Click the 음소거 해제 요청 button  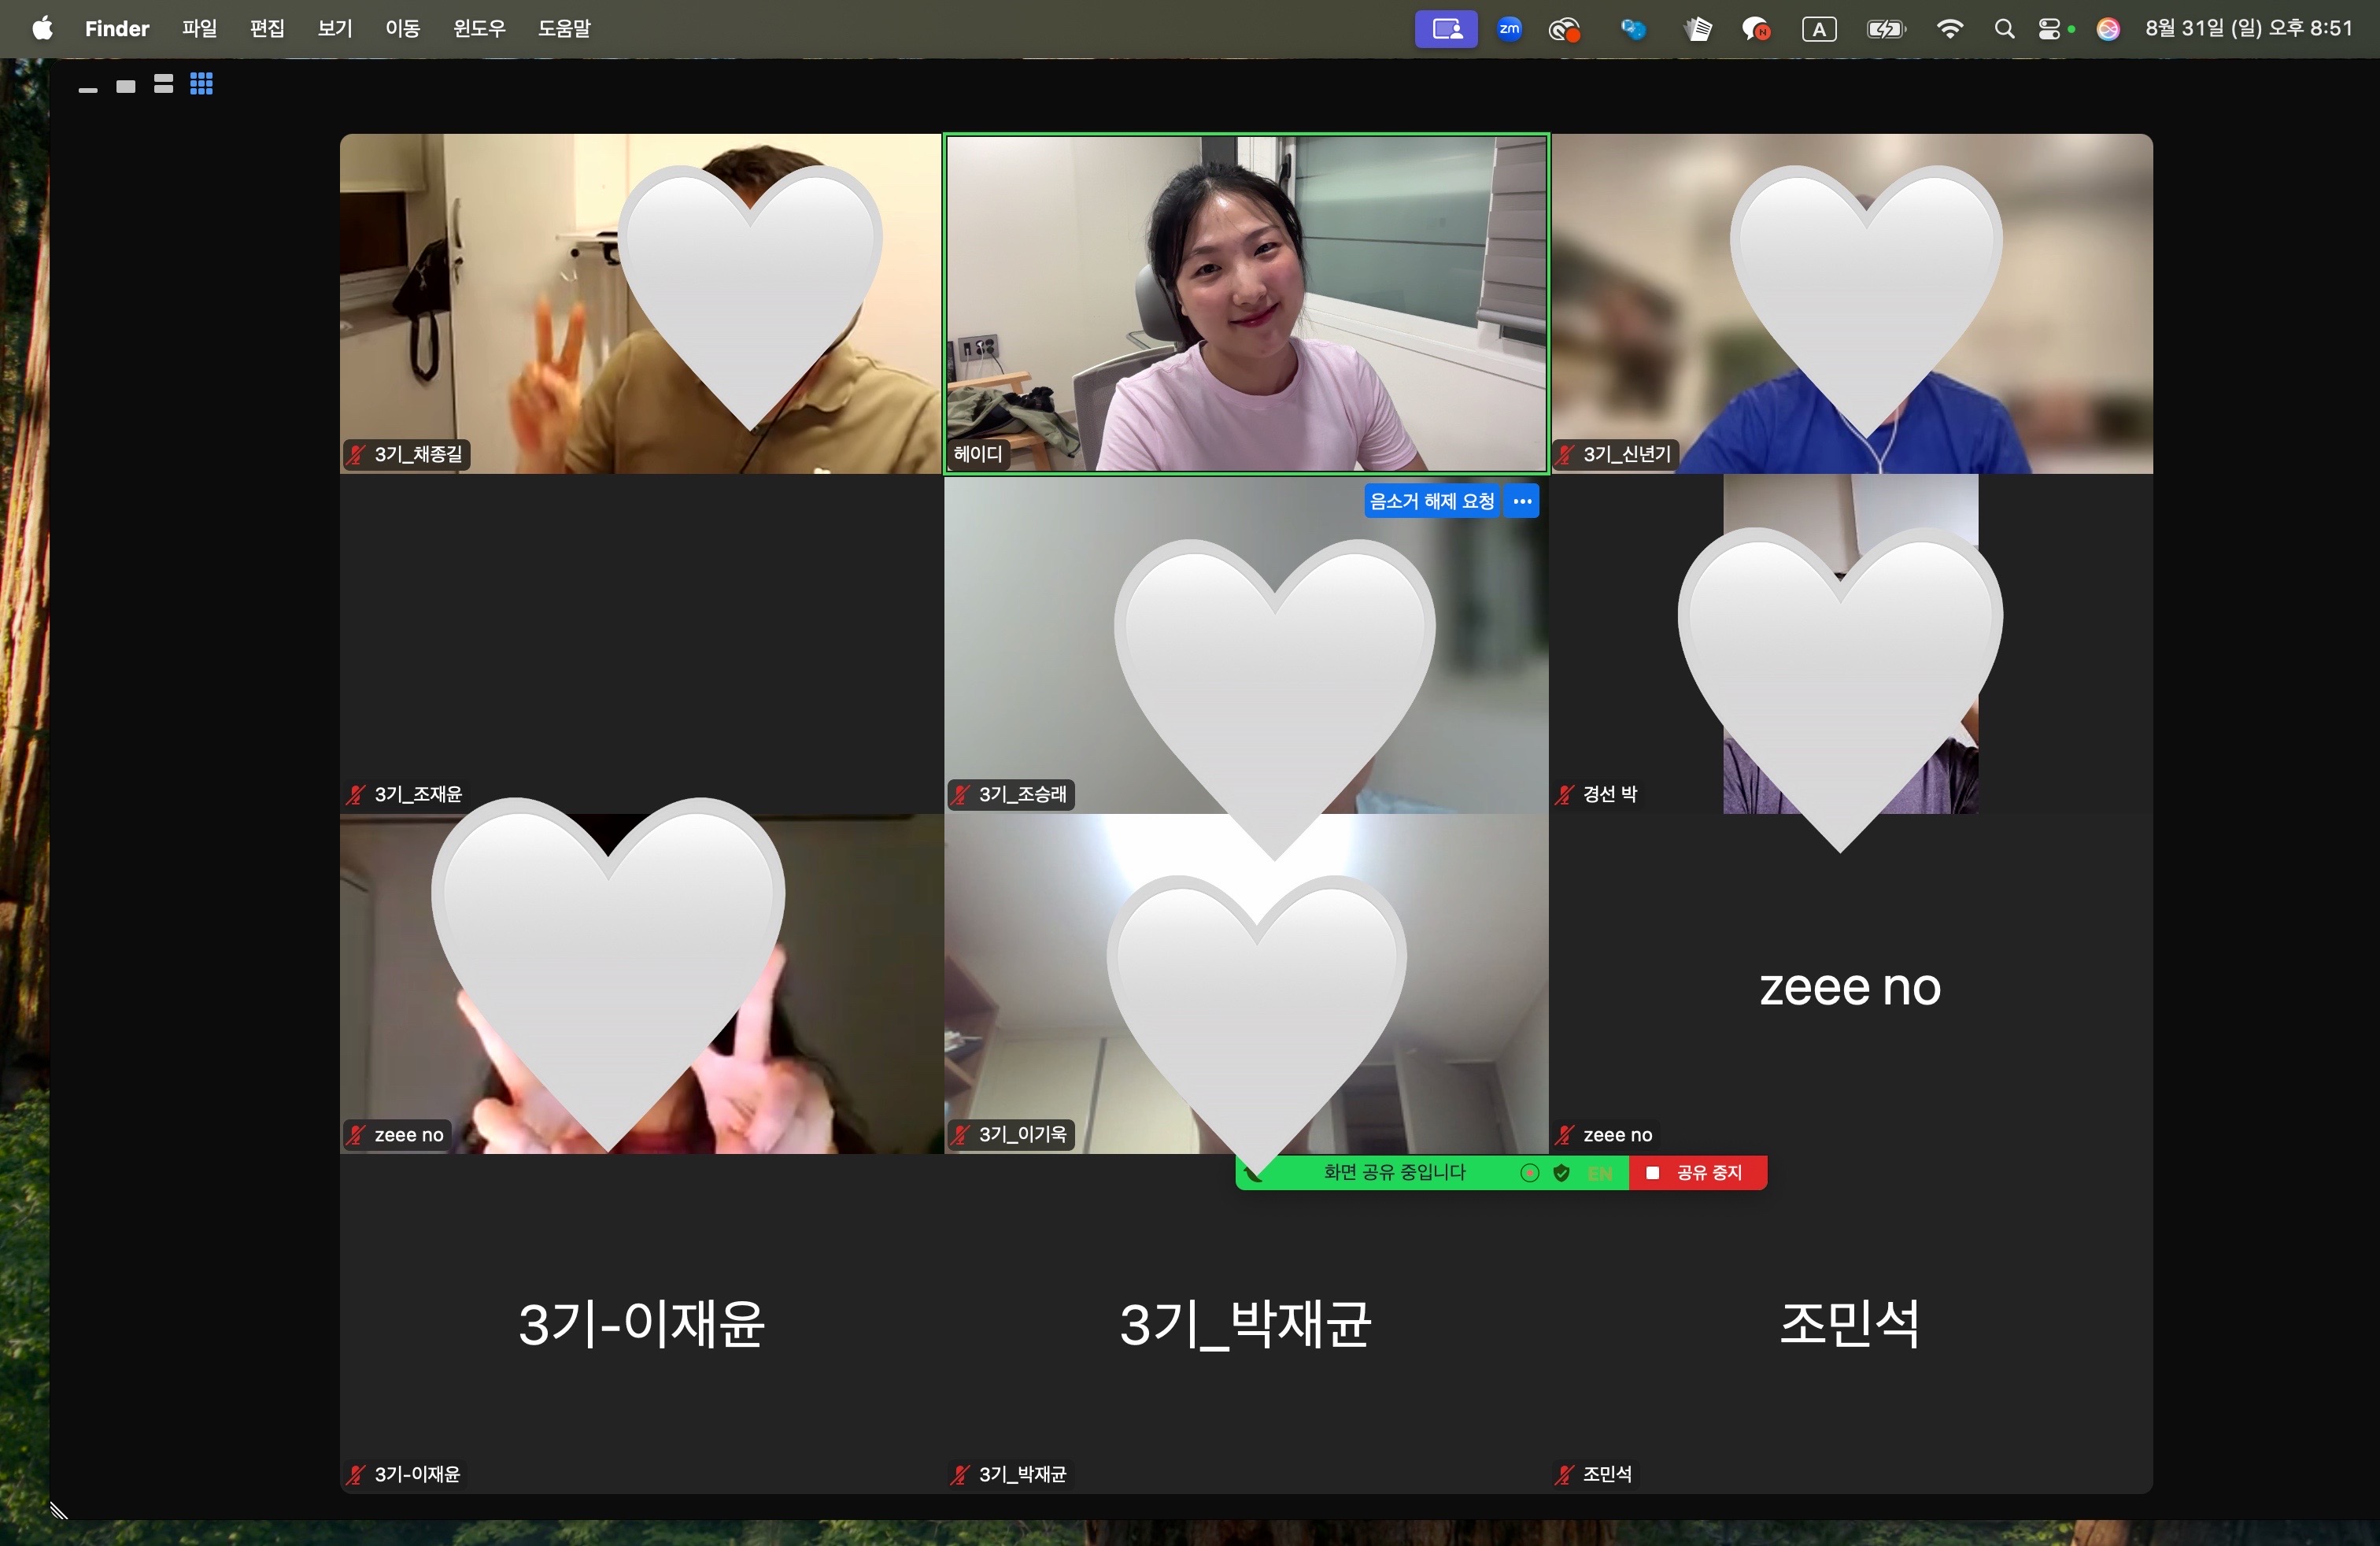pyautogui.click(x=1431, y=501)
